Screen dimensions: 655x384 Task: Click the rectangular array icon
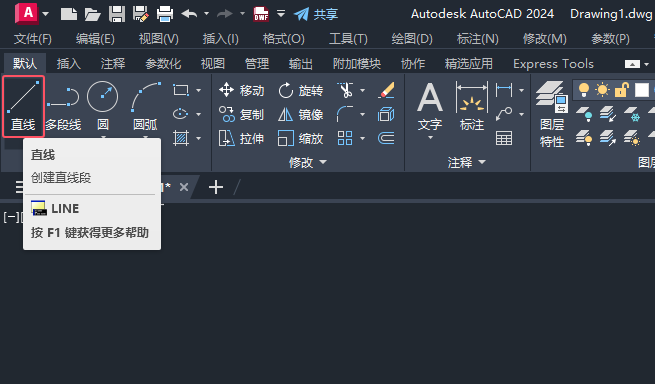pyautogui.click(x=345, y=138)
